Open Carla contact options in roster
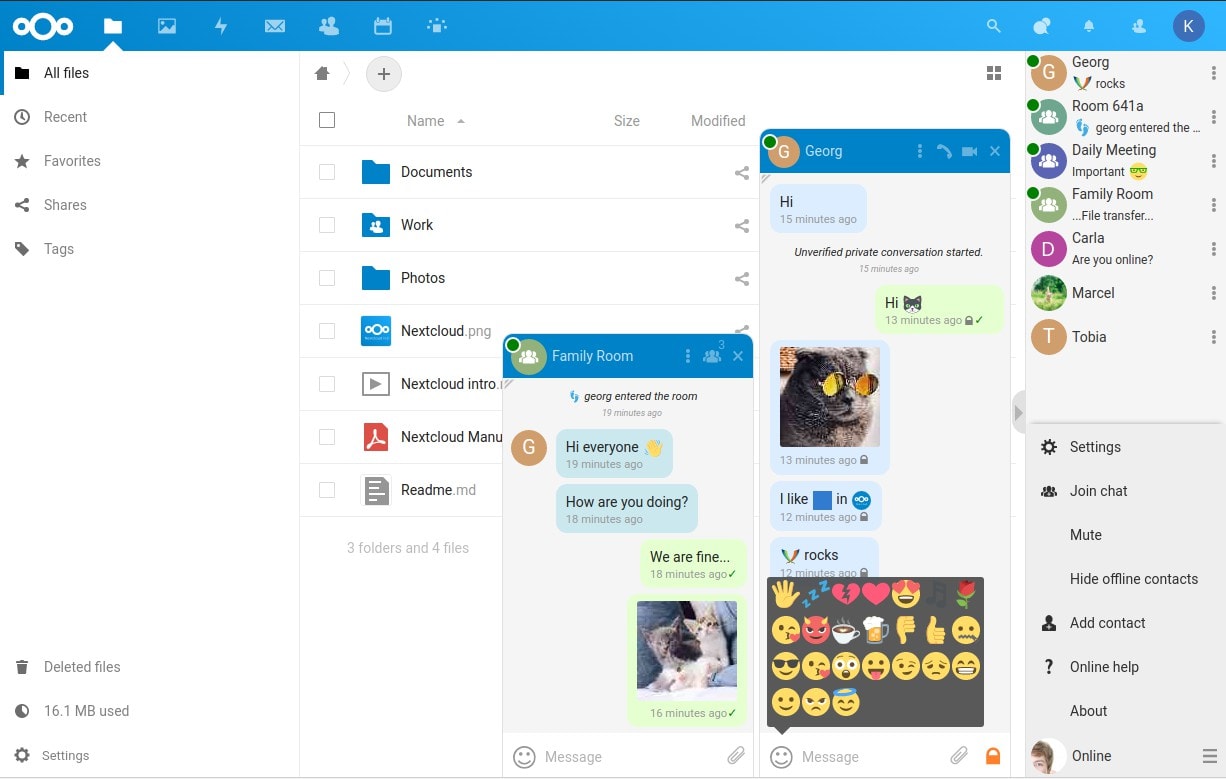The image size is (1226, 779). 1213,248
